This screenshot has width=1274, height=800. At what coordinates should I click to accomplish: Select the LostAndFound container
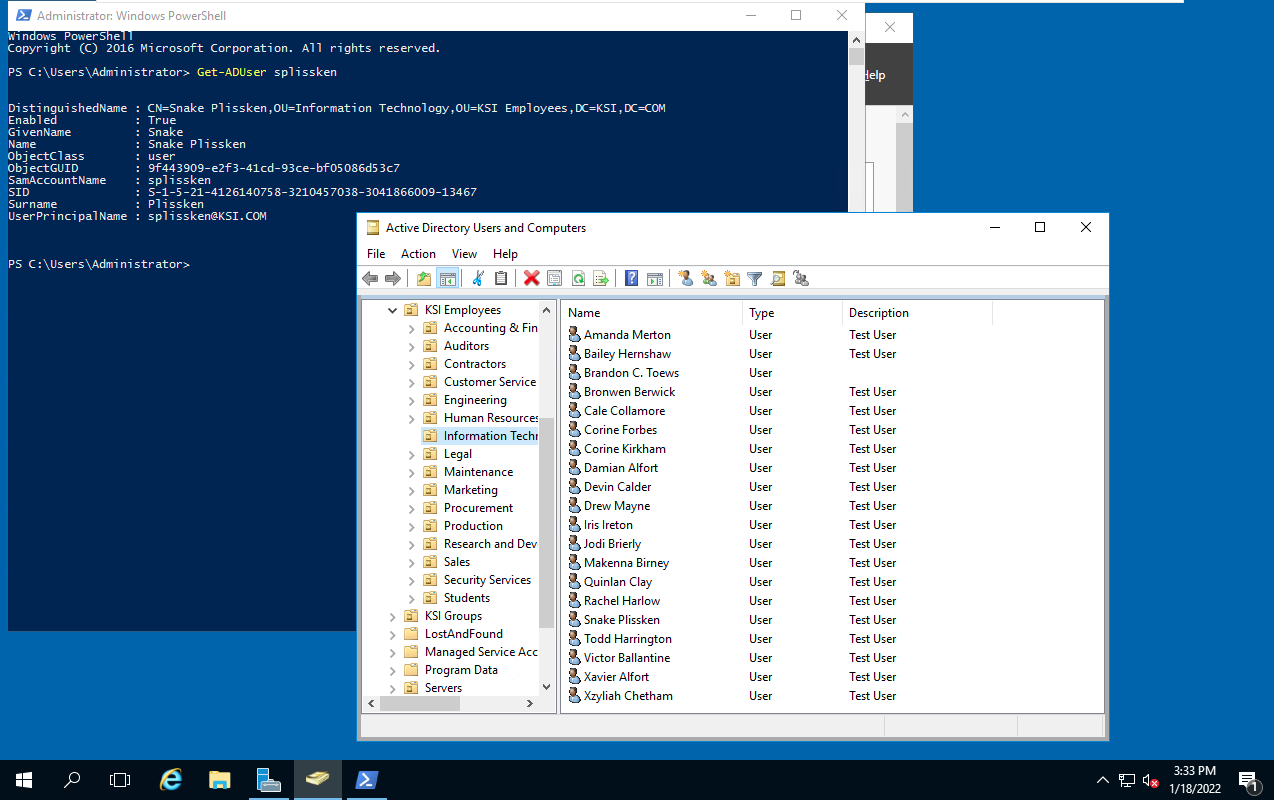pyautogui.click(x=464, y=634)
